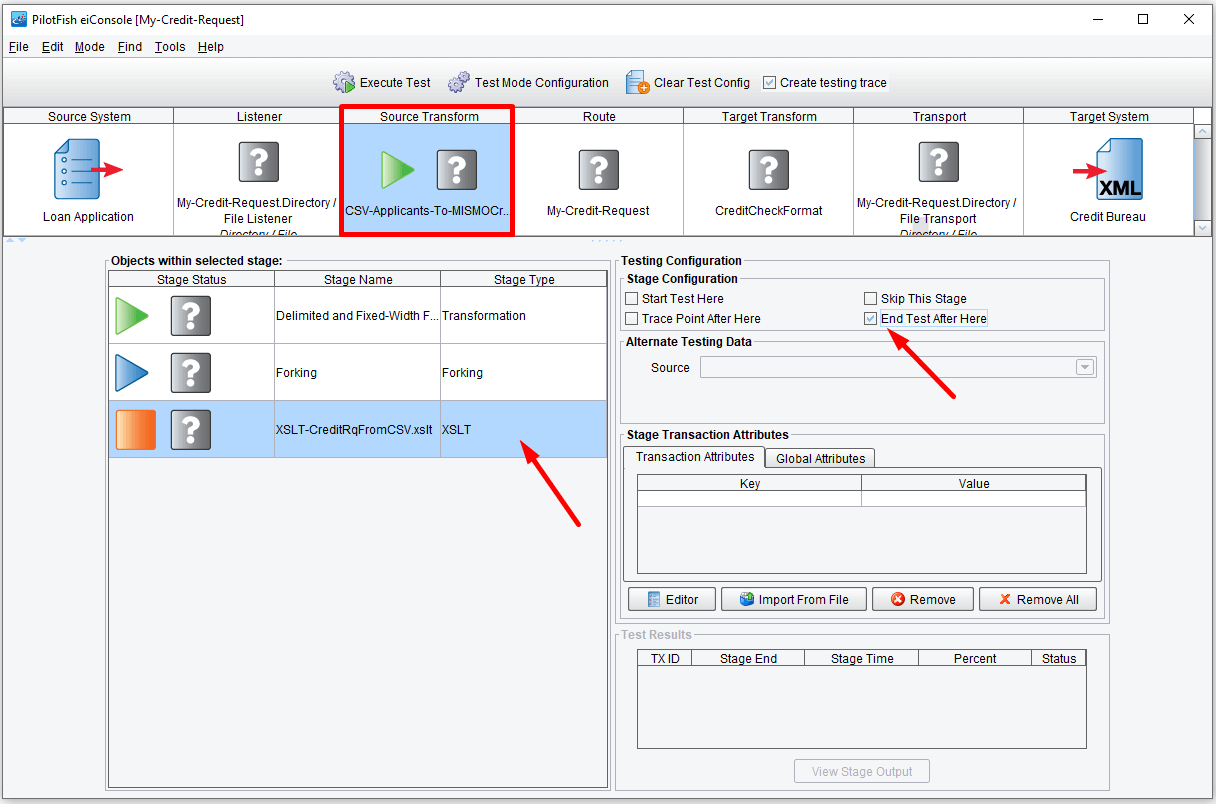
Task: Select the Route stage question-mark icon
Action: click(x=599, y=170)
